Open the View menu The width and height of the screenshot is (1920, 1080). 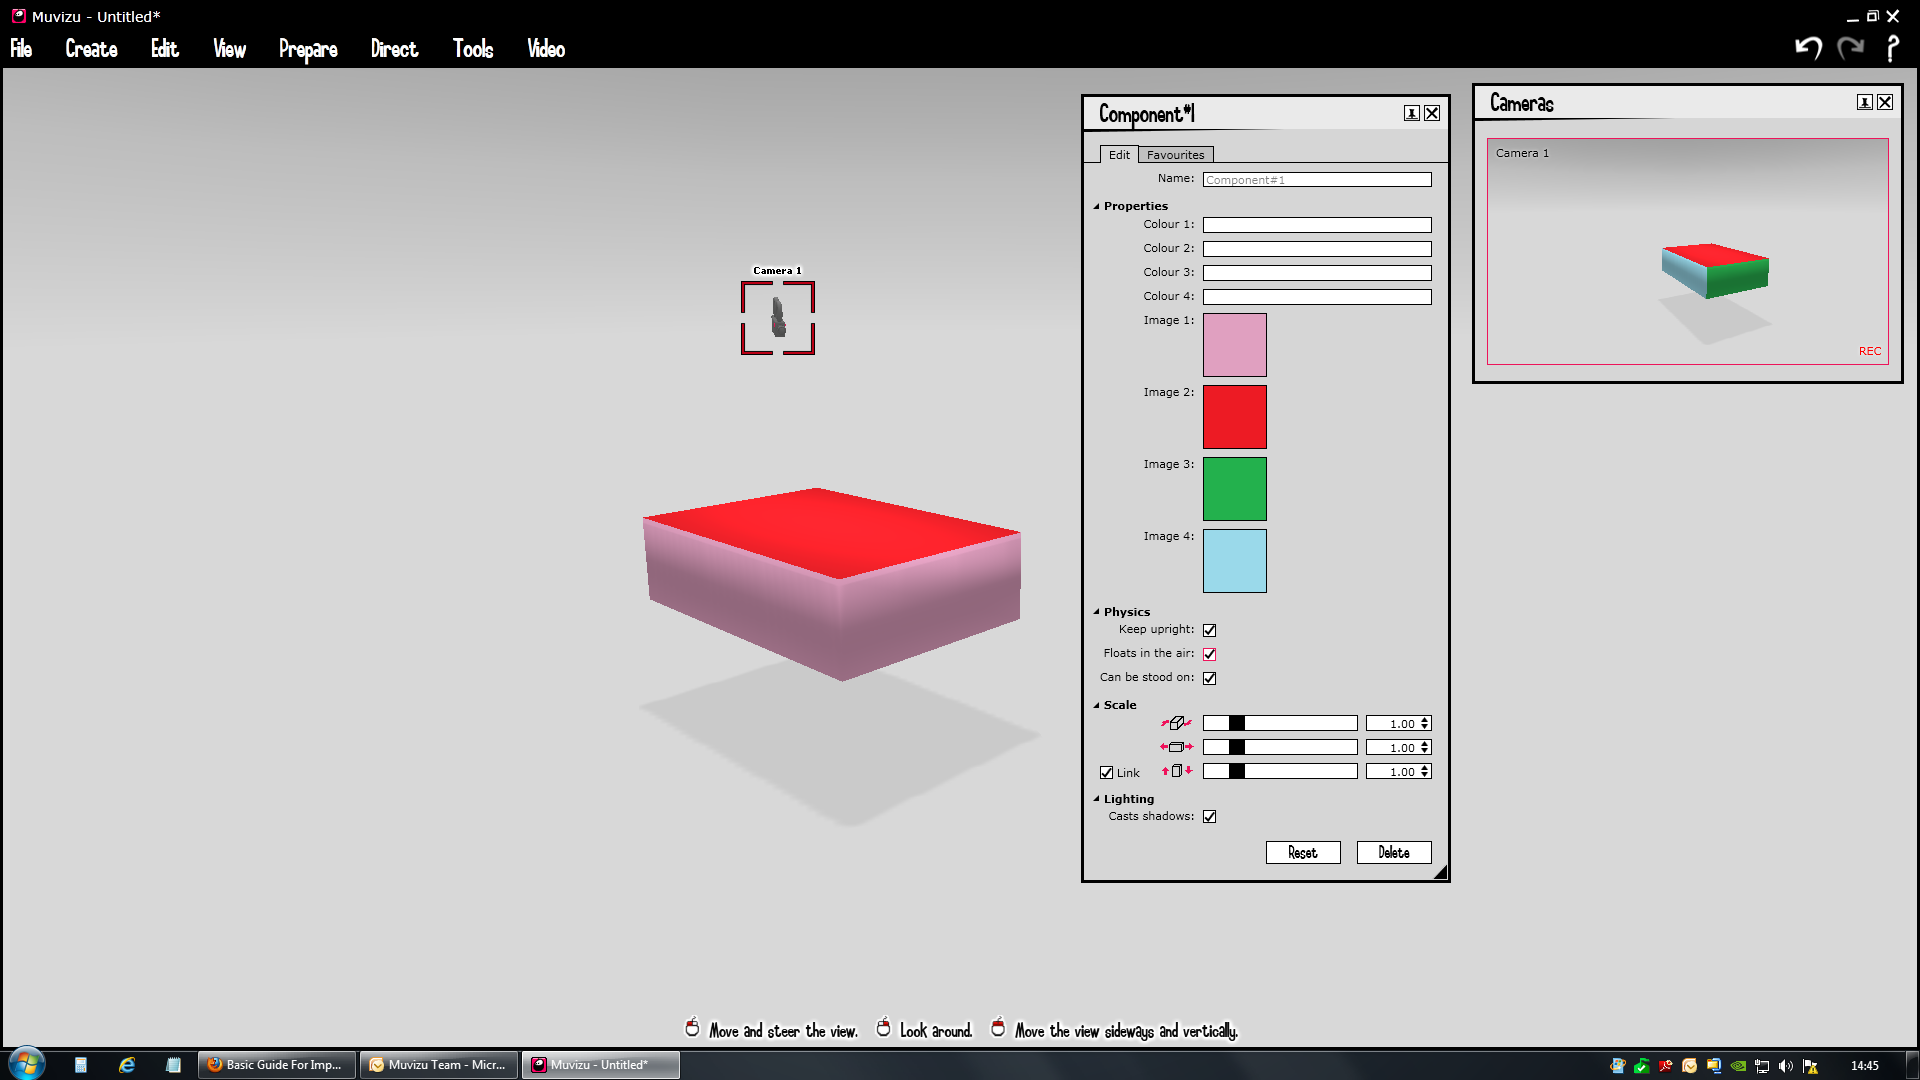pos(229,48)
